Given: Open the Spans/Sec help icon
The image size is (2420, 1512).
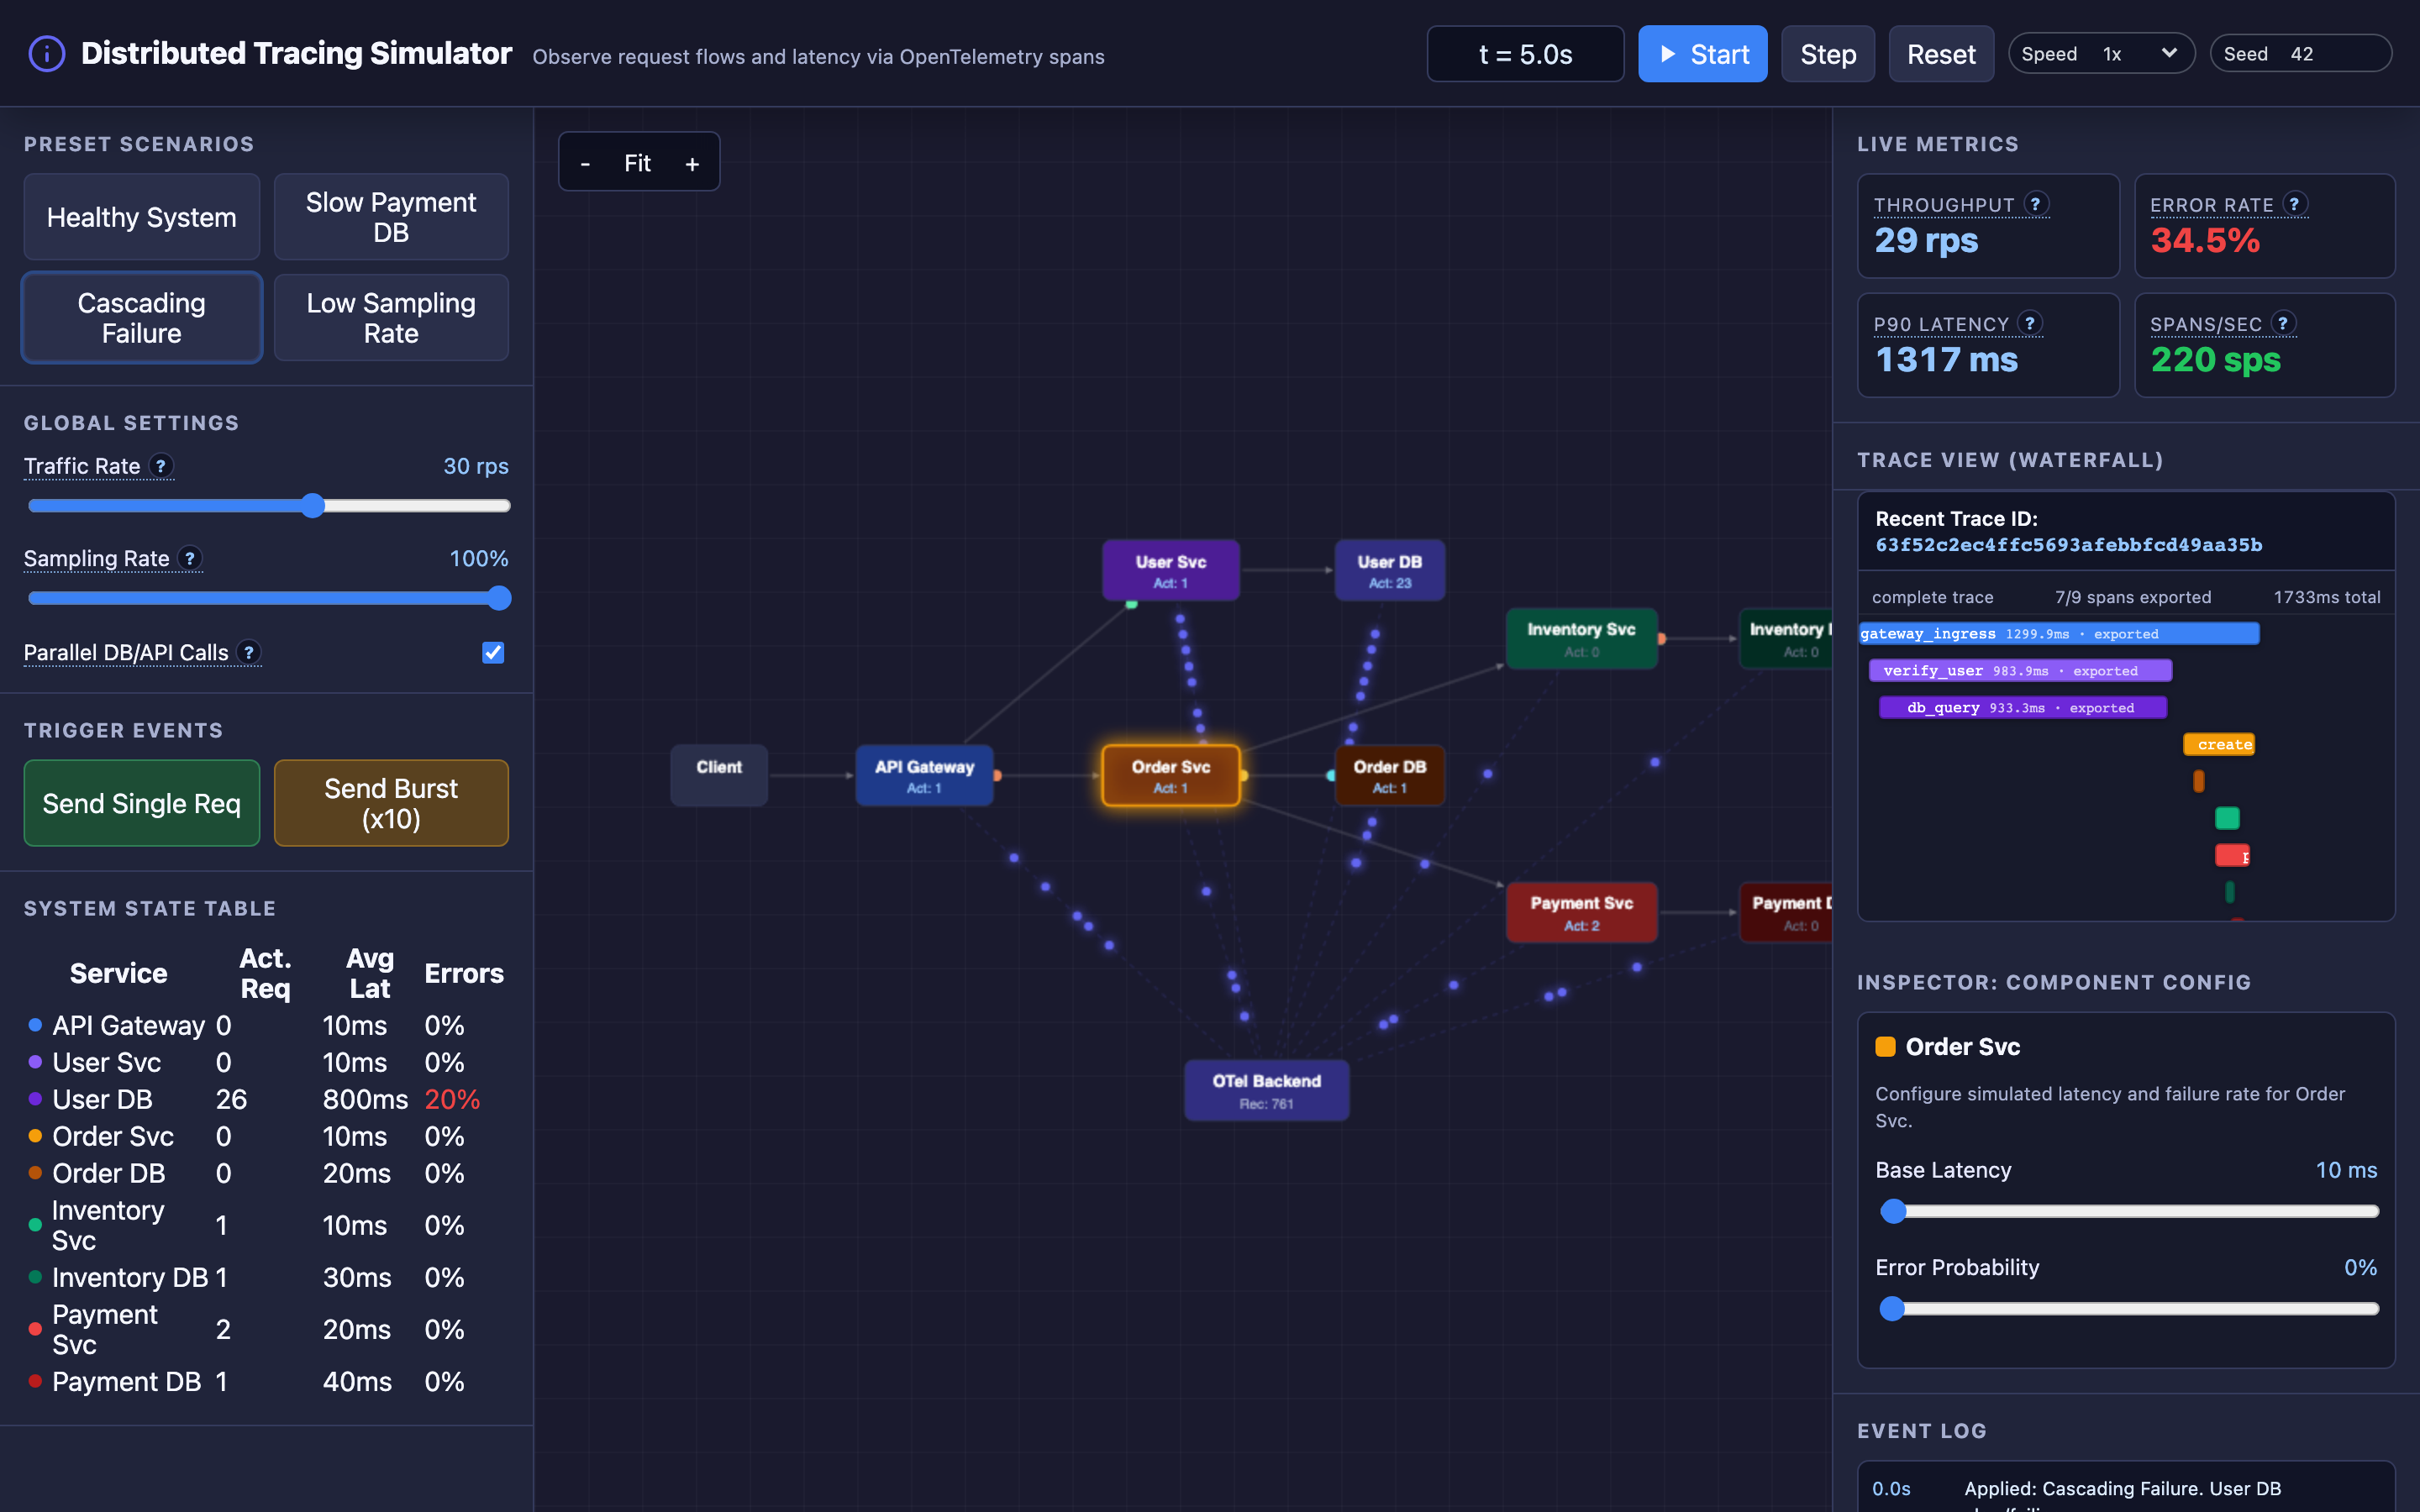Looking at the screenshot, I should tap(2282, 323).
